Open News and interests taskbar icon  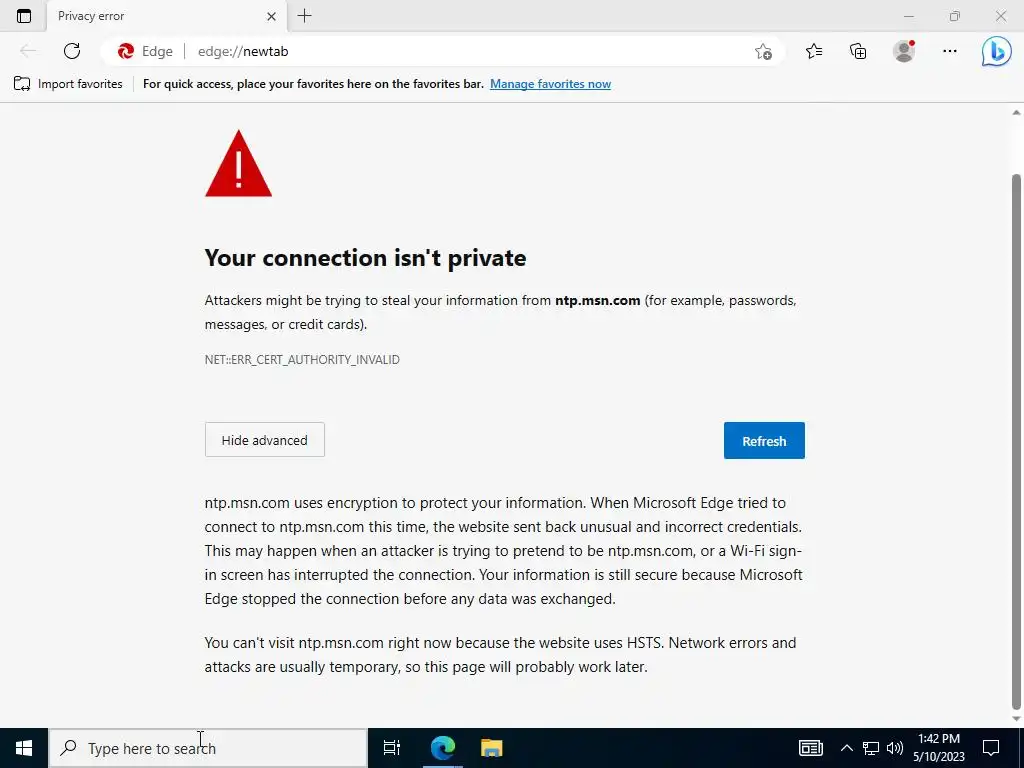810,748
